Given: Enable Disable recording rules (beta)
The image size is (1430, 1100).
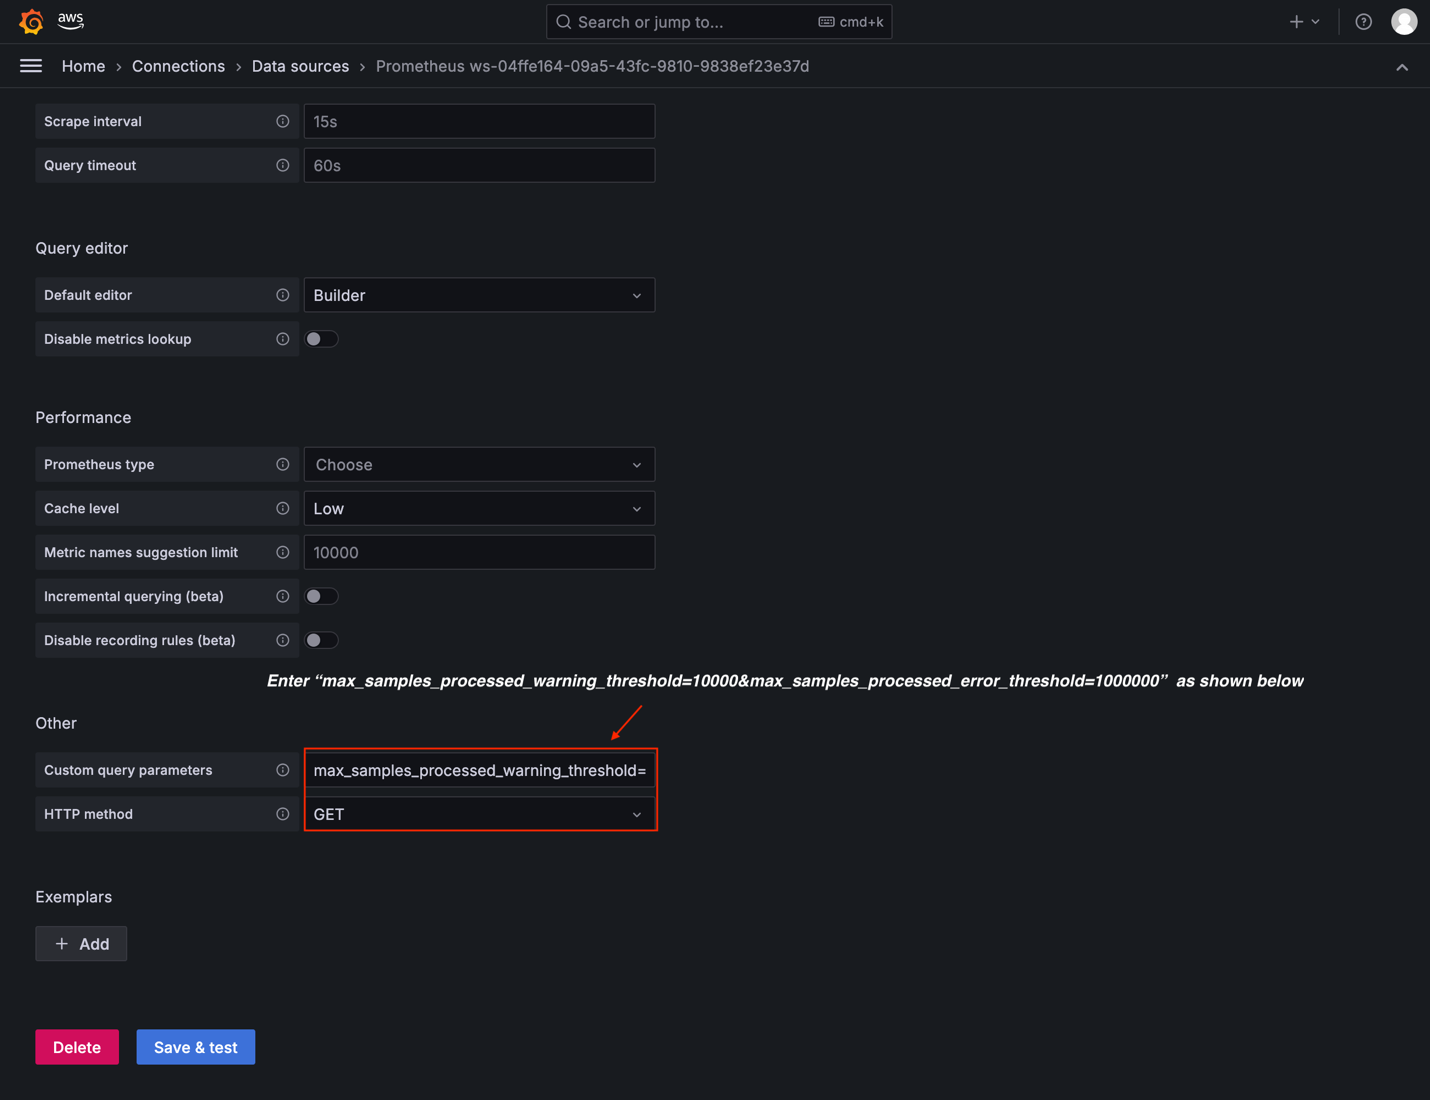Looking at the screenshot, I should click(321, 640).
